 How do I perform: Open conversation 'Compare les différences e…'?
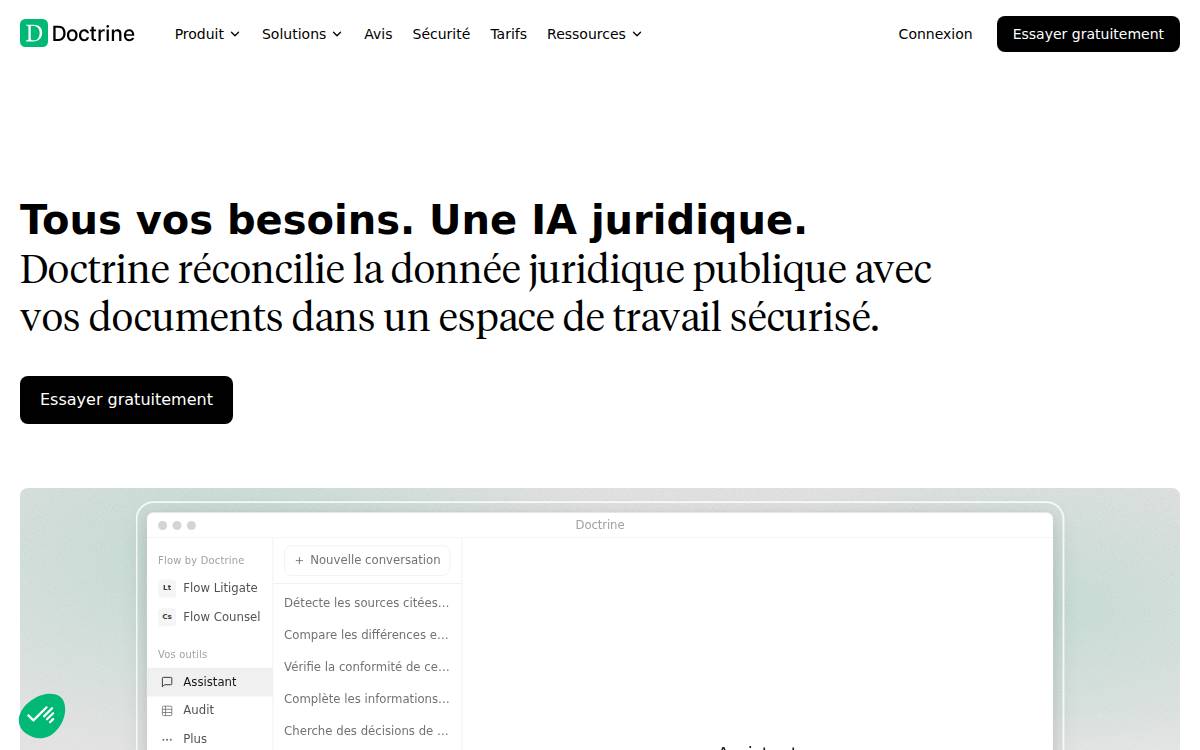coord(367,635)
